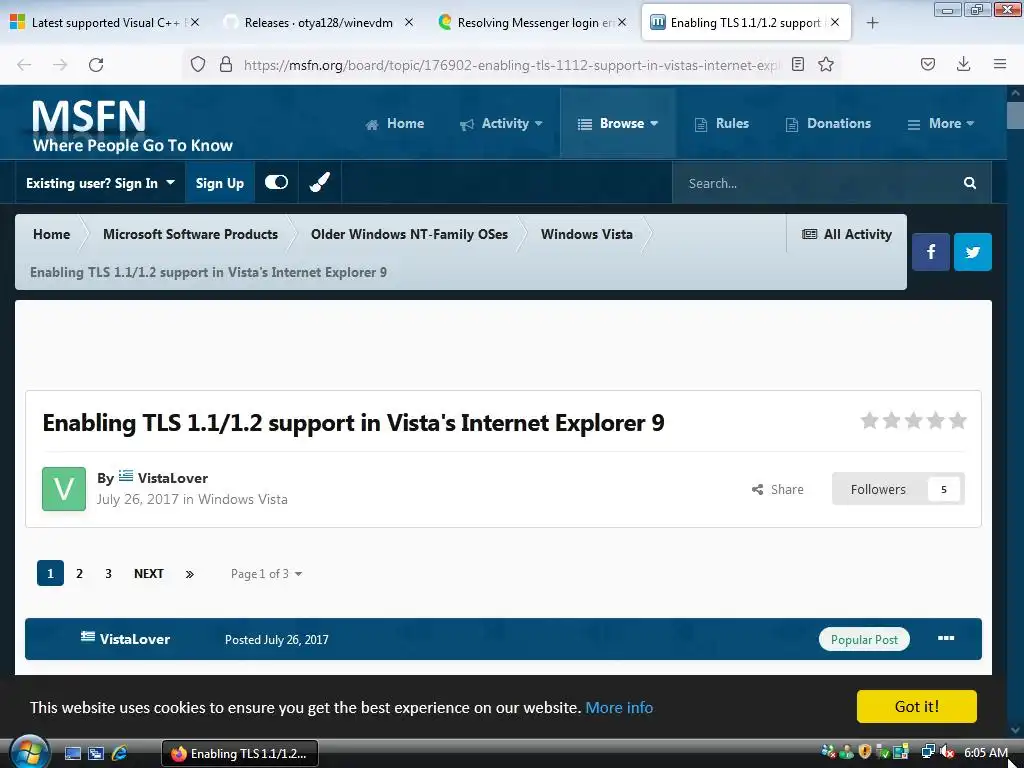
Task: Click the NEXT page link
Action: pos(149,573)
